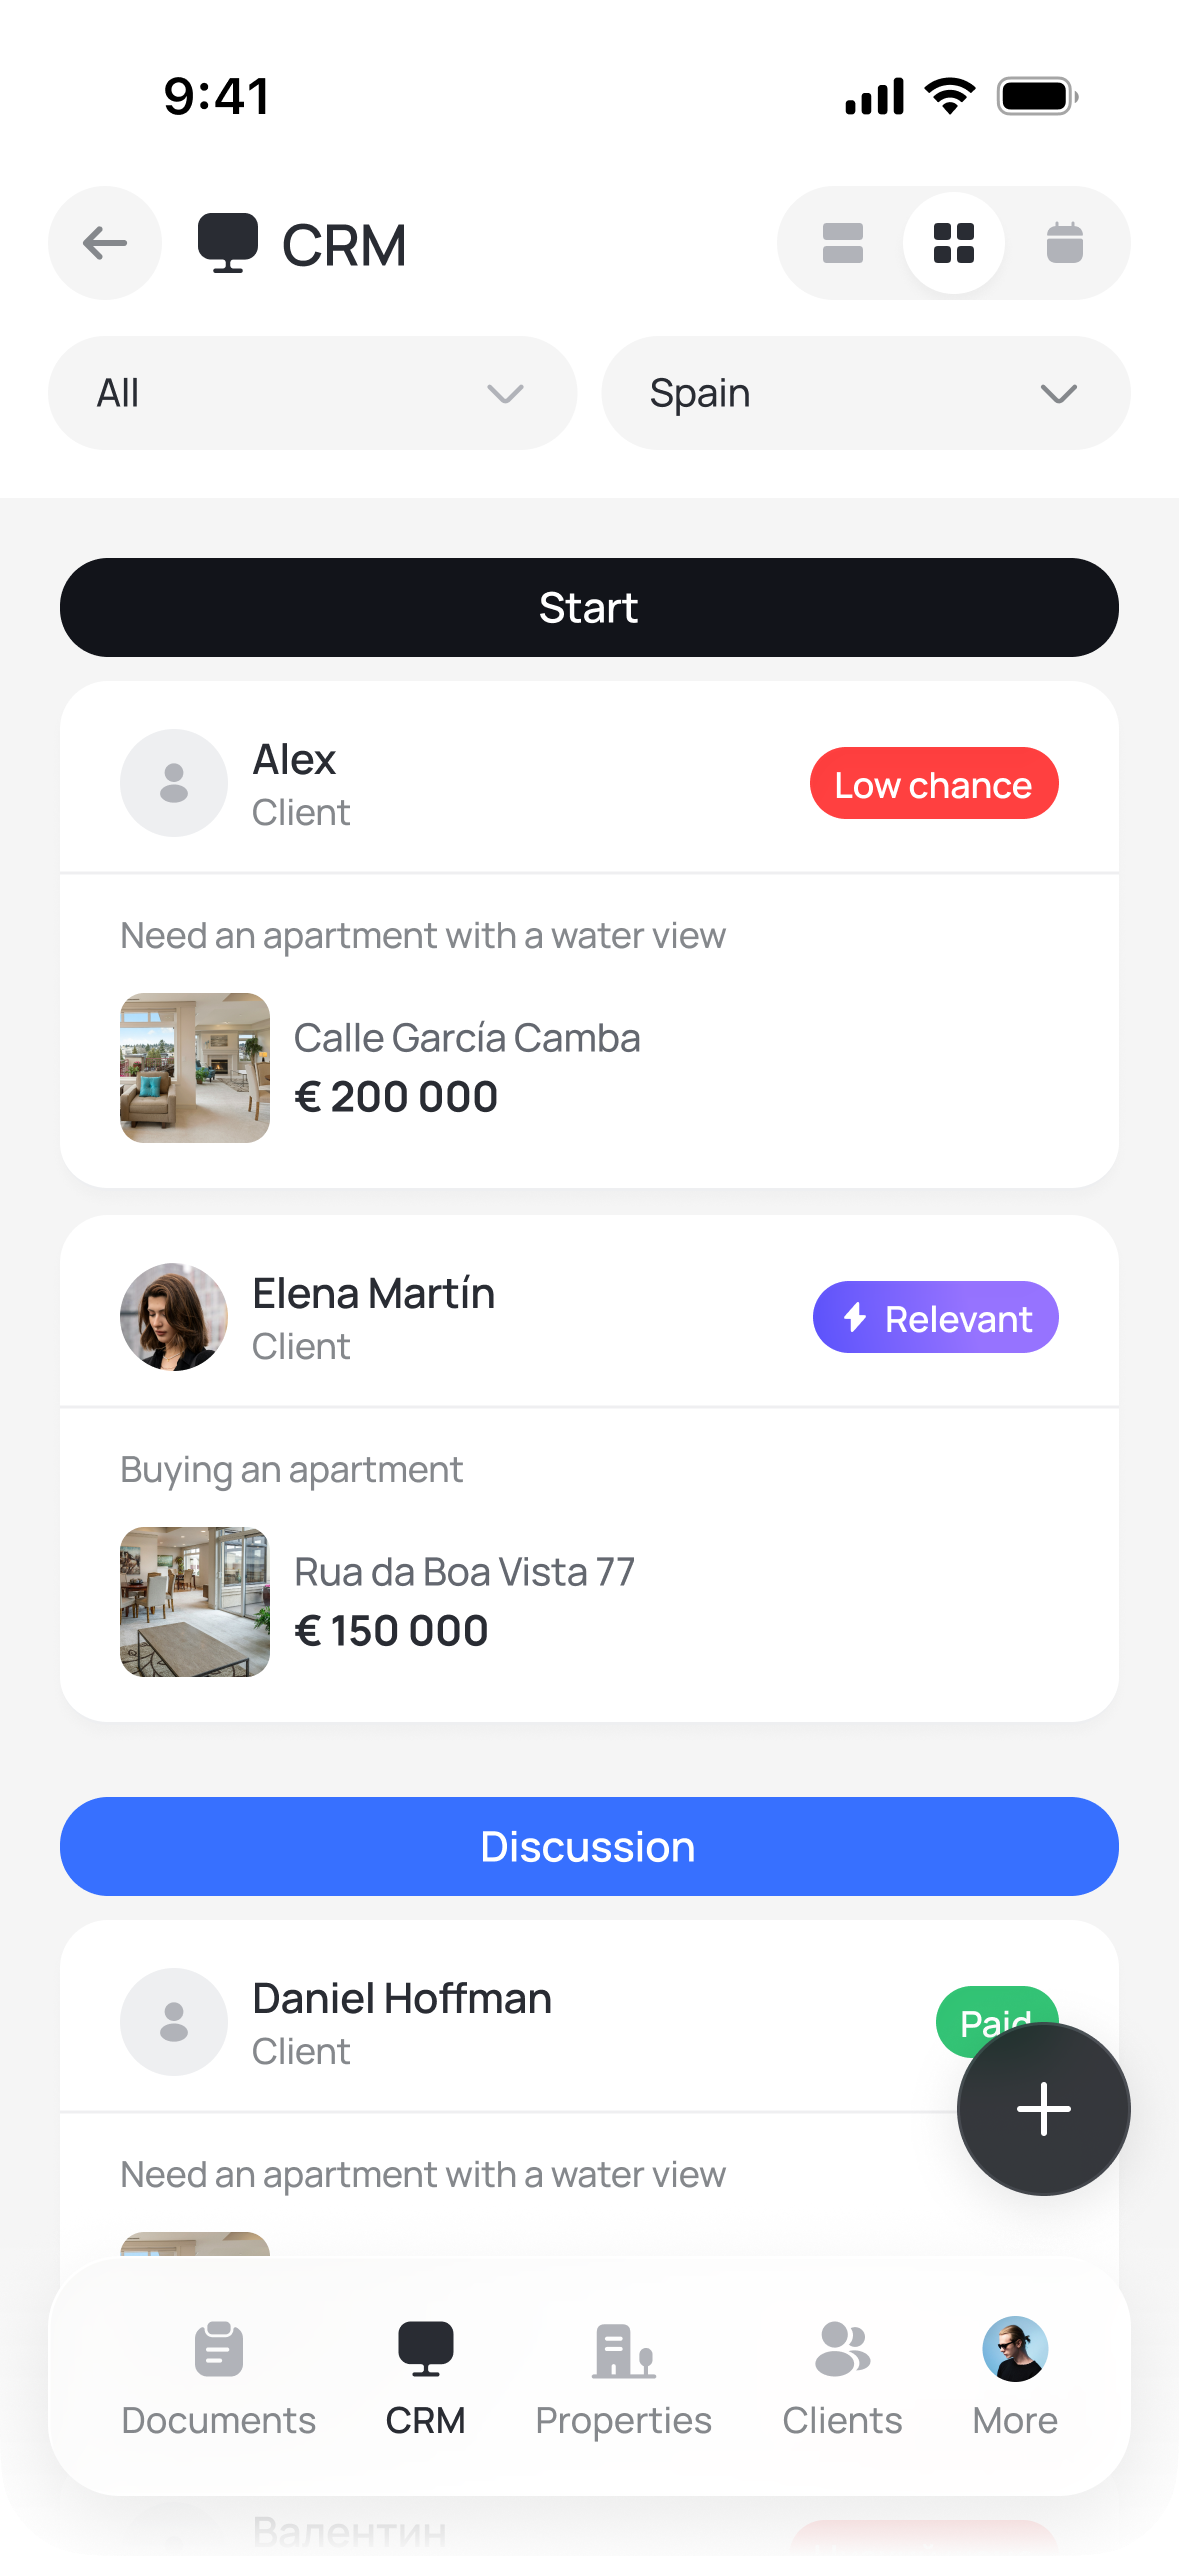The height and width of the screenshot is (2556, 1179).
Task: Tap the Low chance badge on Alex
Action: point(933,784)
